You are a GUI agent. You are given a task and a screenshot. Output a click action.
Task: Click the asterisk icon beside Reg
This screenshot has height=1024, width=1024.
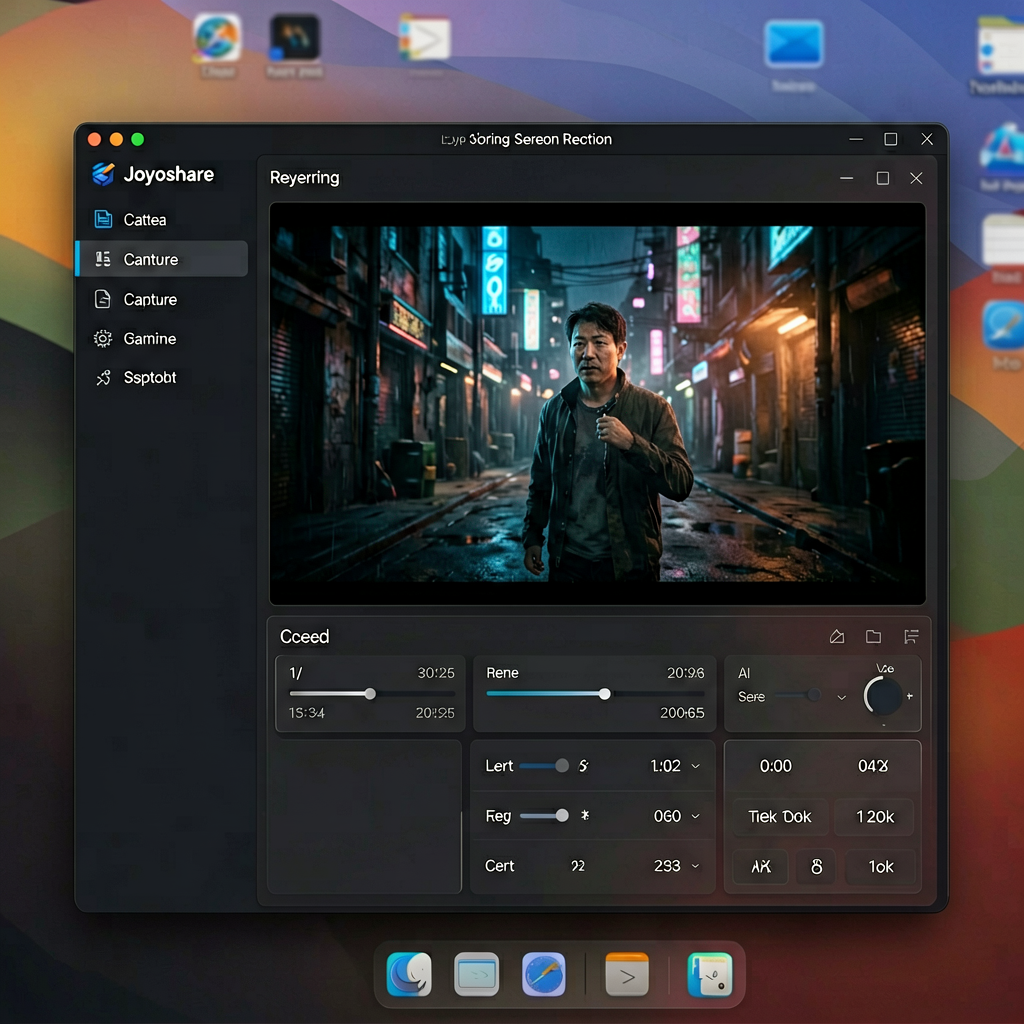[585, 815]
